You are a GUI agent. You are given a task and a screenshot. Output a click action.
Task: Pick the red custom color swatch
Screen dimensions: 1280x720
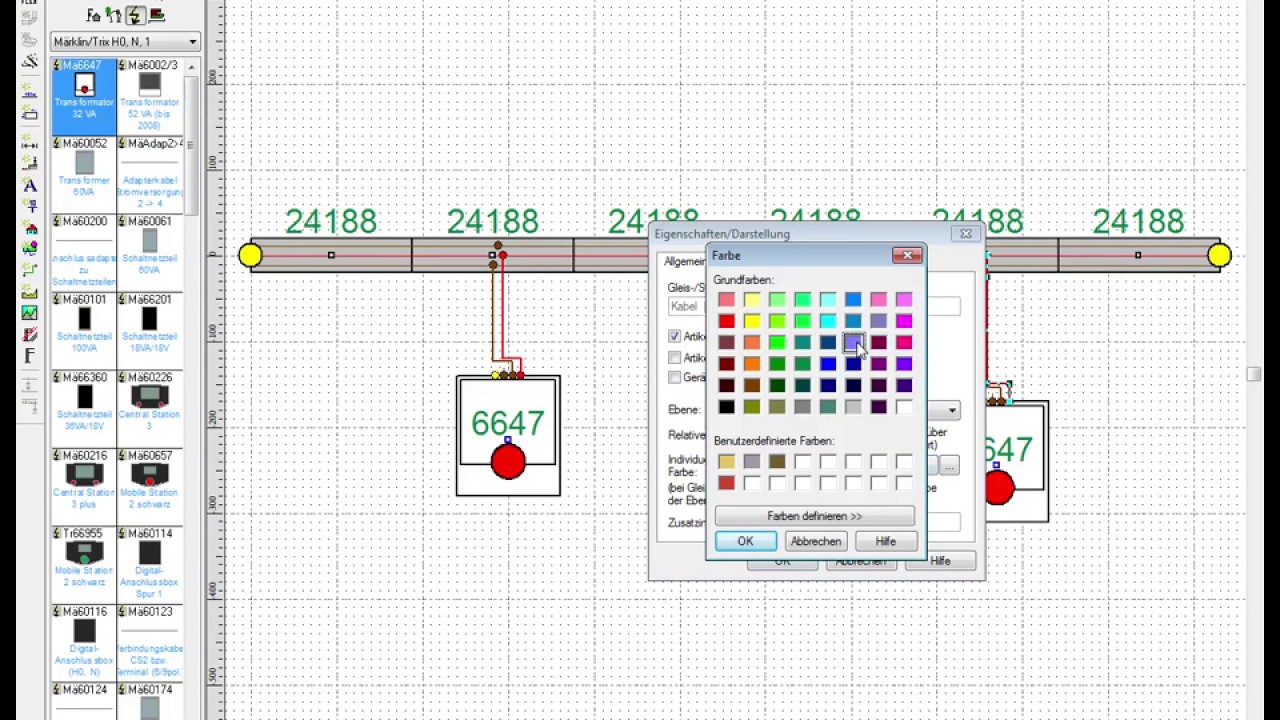726,484
